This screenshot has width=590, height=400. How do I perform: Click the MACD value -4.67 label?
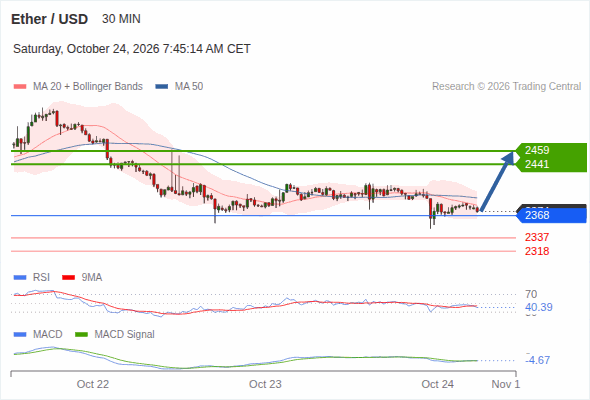538,360
